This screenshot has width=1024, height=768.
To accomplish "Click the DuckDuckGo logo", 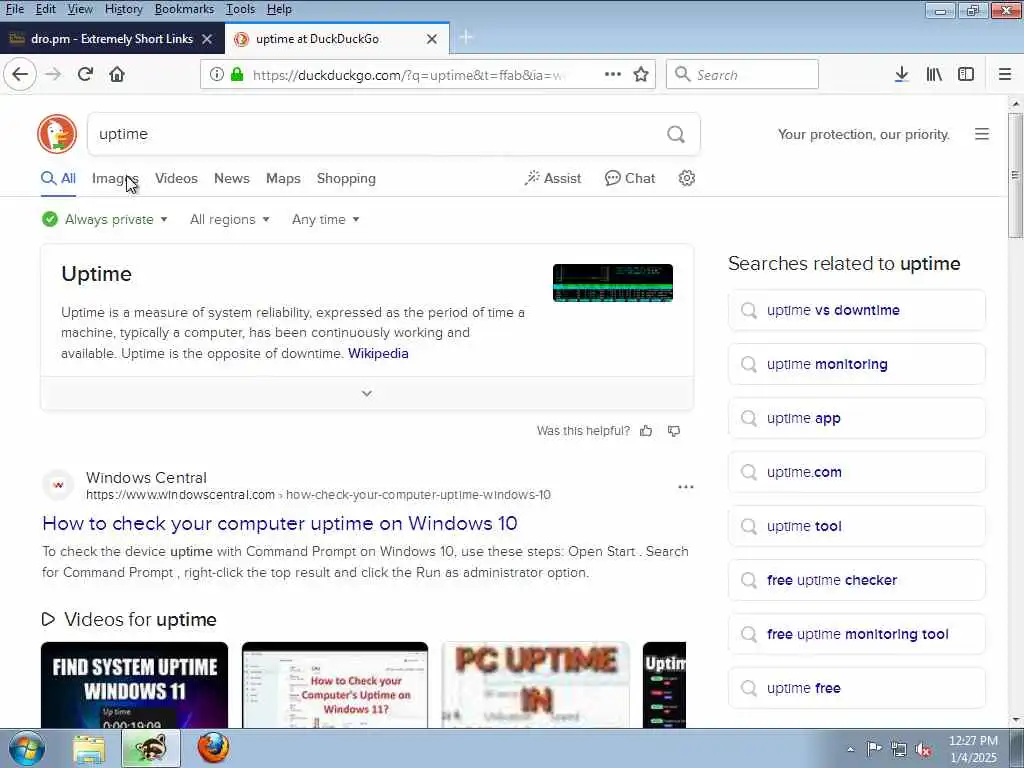I will tap(57, 134).
